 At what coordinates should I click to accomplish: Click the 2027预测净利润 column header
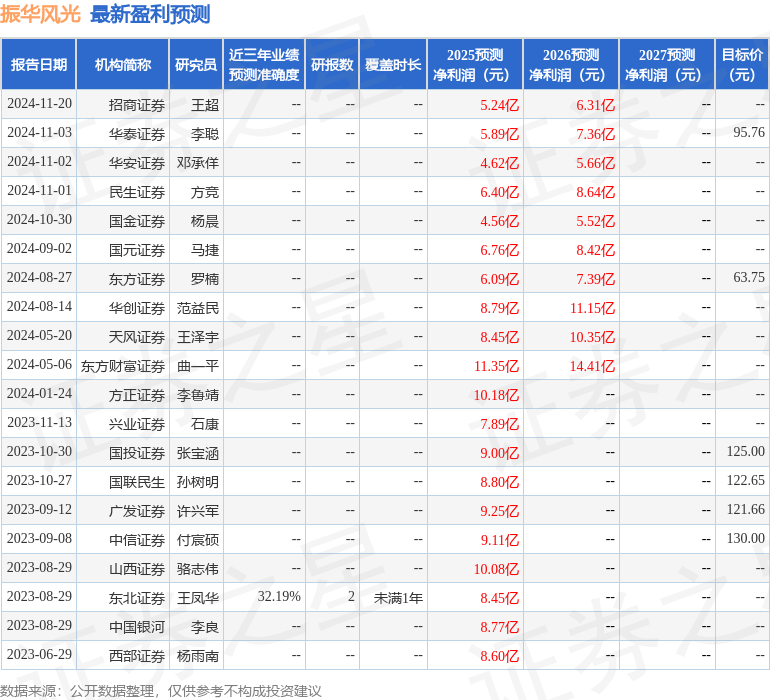tap(667, 64)
